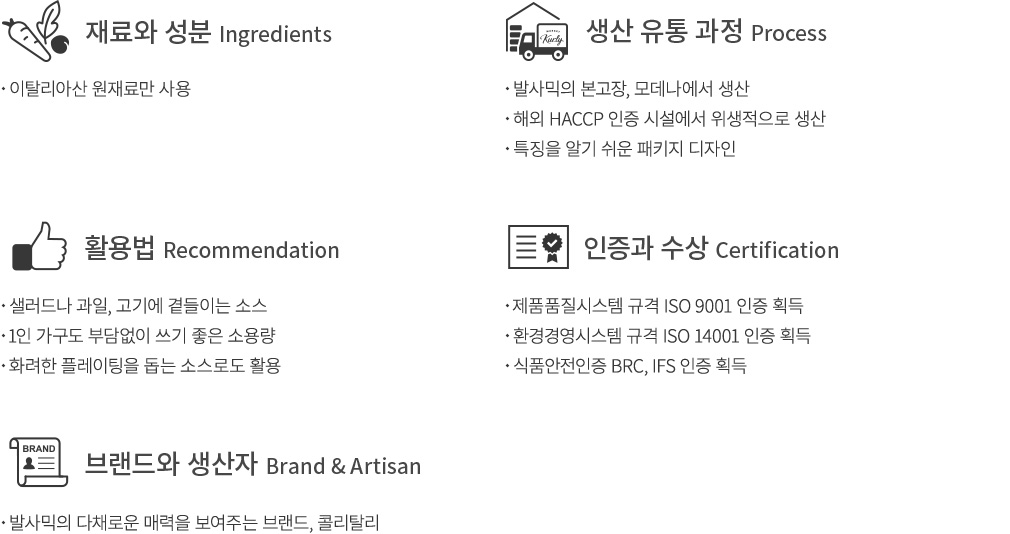The width and height of the screenshot is (1010, 534).
Task: Click the HACCP 인증 시설 bullet text
Action: tap(665, 119)
